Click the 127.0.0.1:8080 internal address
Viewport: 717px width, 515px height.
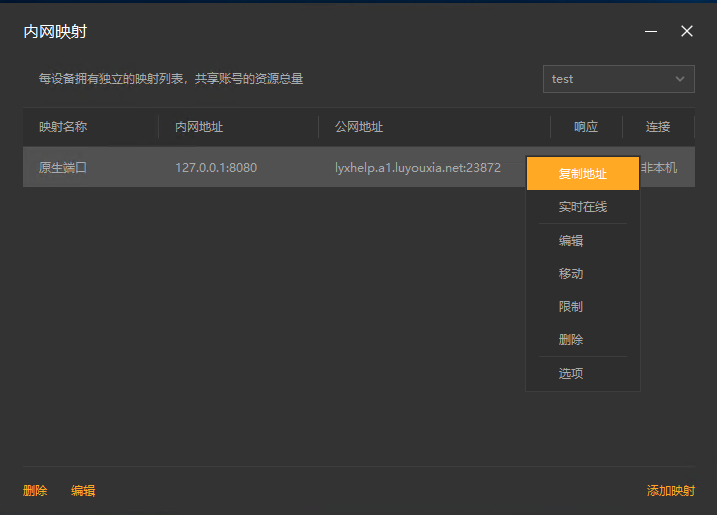coord(216,167)
